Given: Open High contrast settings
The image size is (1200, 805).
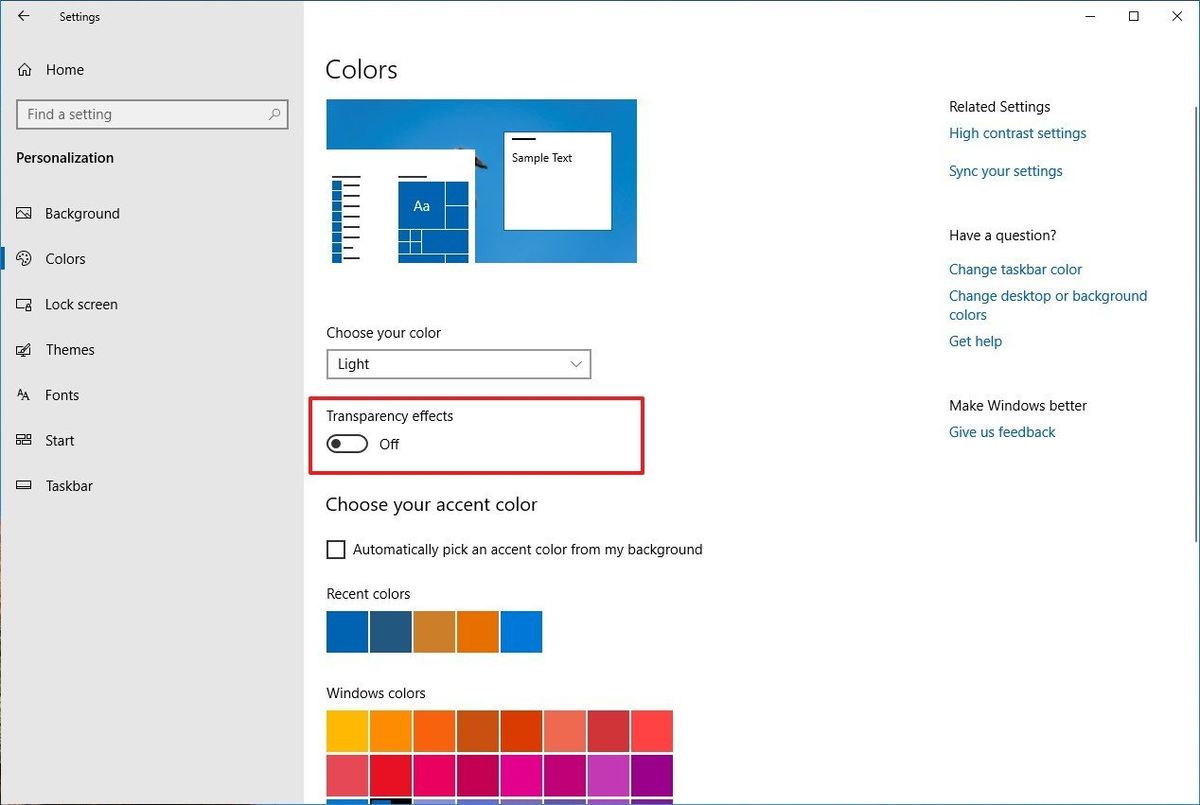Looking at the screenshot, I should 1017,132.
